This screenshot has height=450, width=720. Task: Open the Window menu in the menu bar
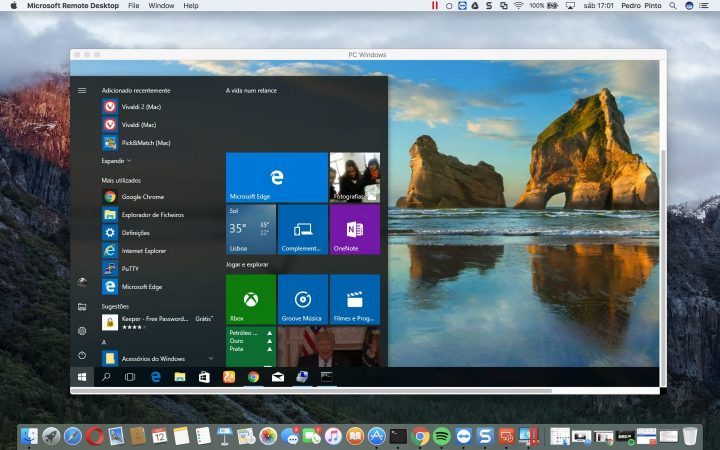pos(160,6)
